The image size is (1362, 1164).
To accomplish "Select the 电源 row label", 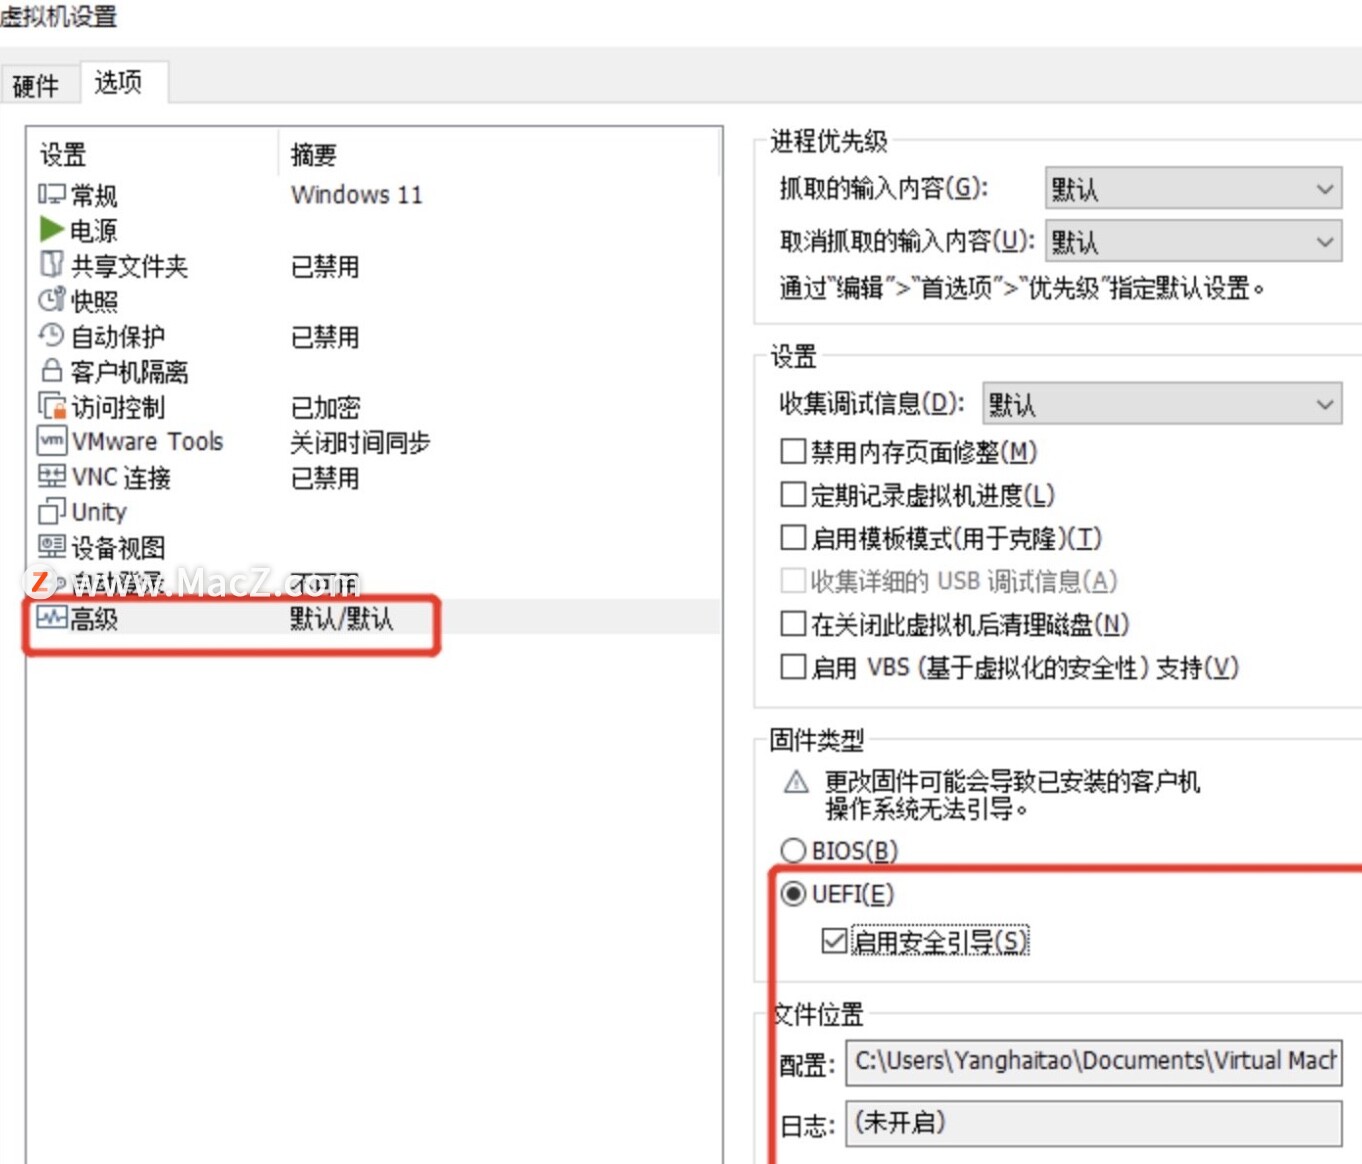I will [94, 231].
